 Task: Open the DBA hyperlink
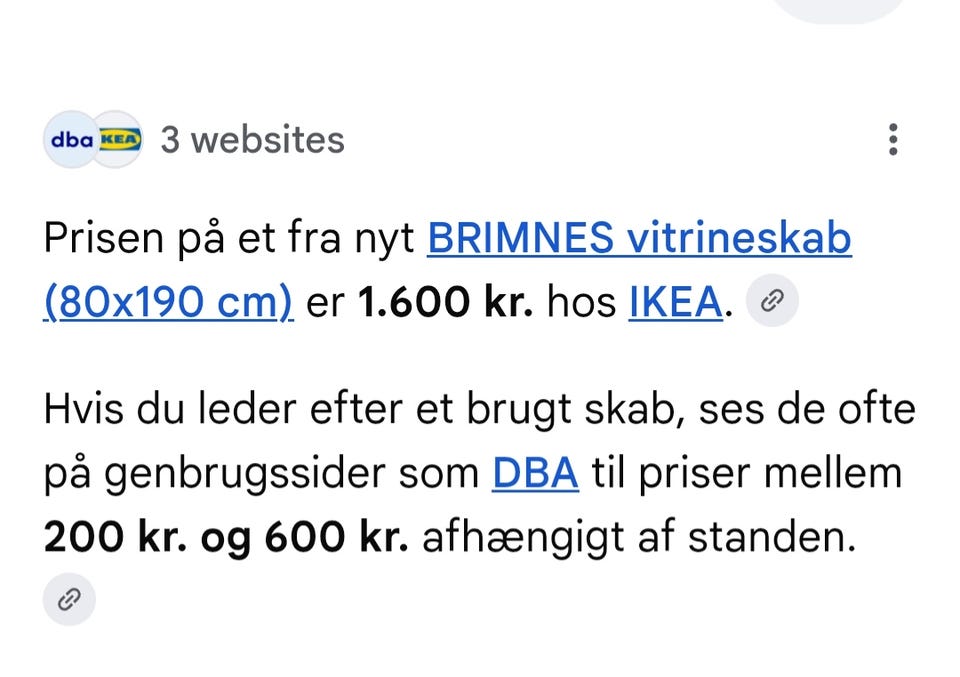point(536,473)
